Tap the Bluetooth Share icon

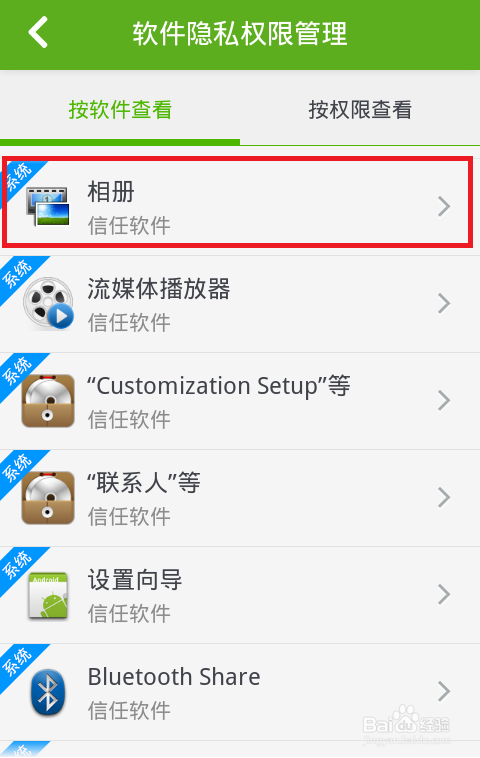coord(48,692)
